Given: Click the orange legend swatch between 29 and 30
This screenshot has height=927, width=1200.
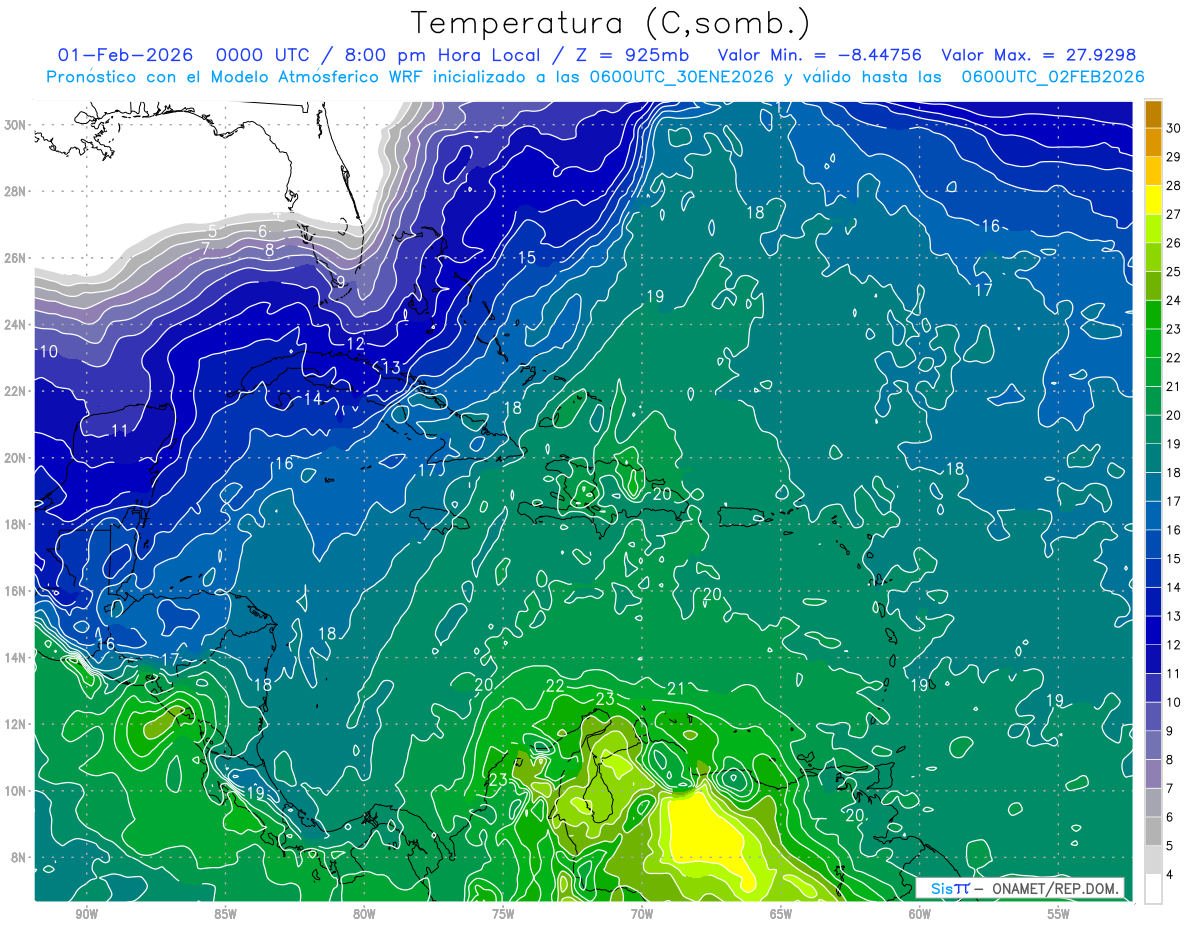Looking at the screenshot, I should (1153, 142).
